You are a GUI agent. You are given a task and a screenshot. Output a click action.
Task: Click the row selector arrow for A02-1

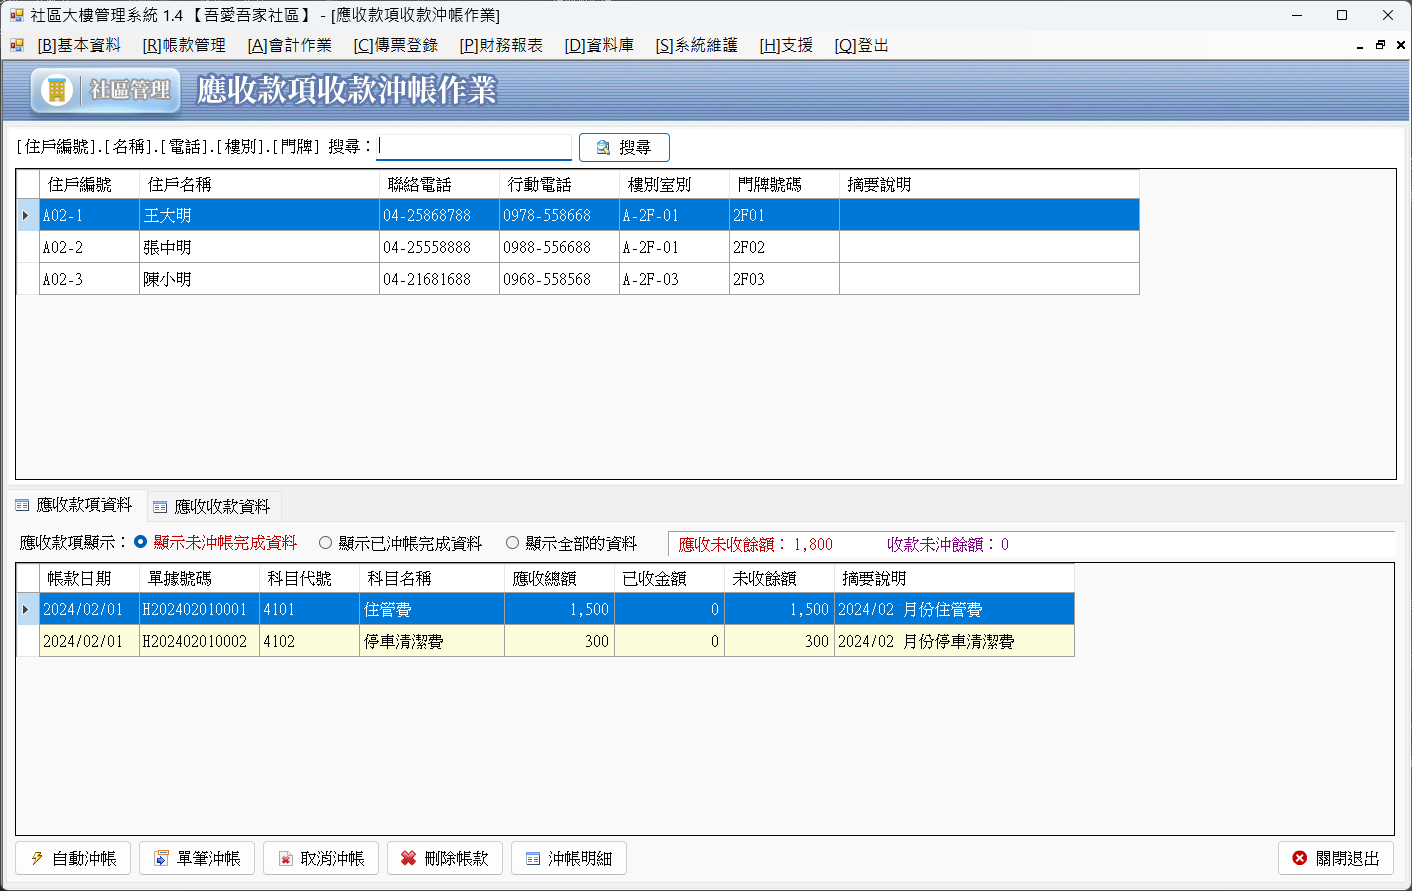tap(28, 215)
